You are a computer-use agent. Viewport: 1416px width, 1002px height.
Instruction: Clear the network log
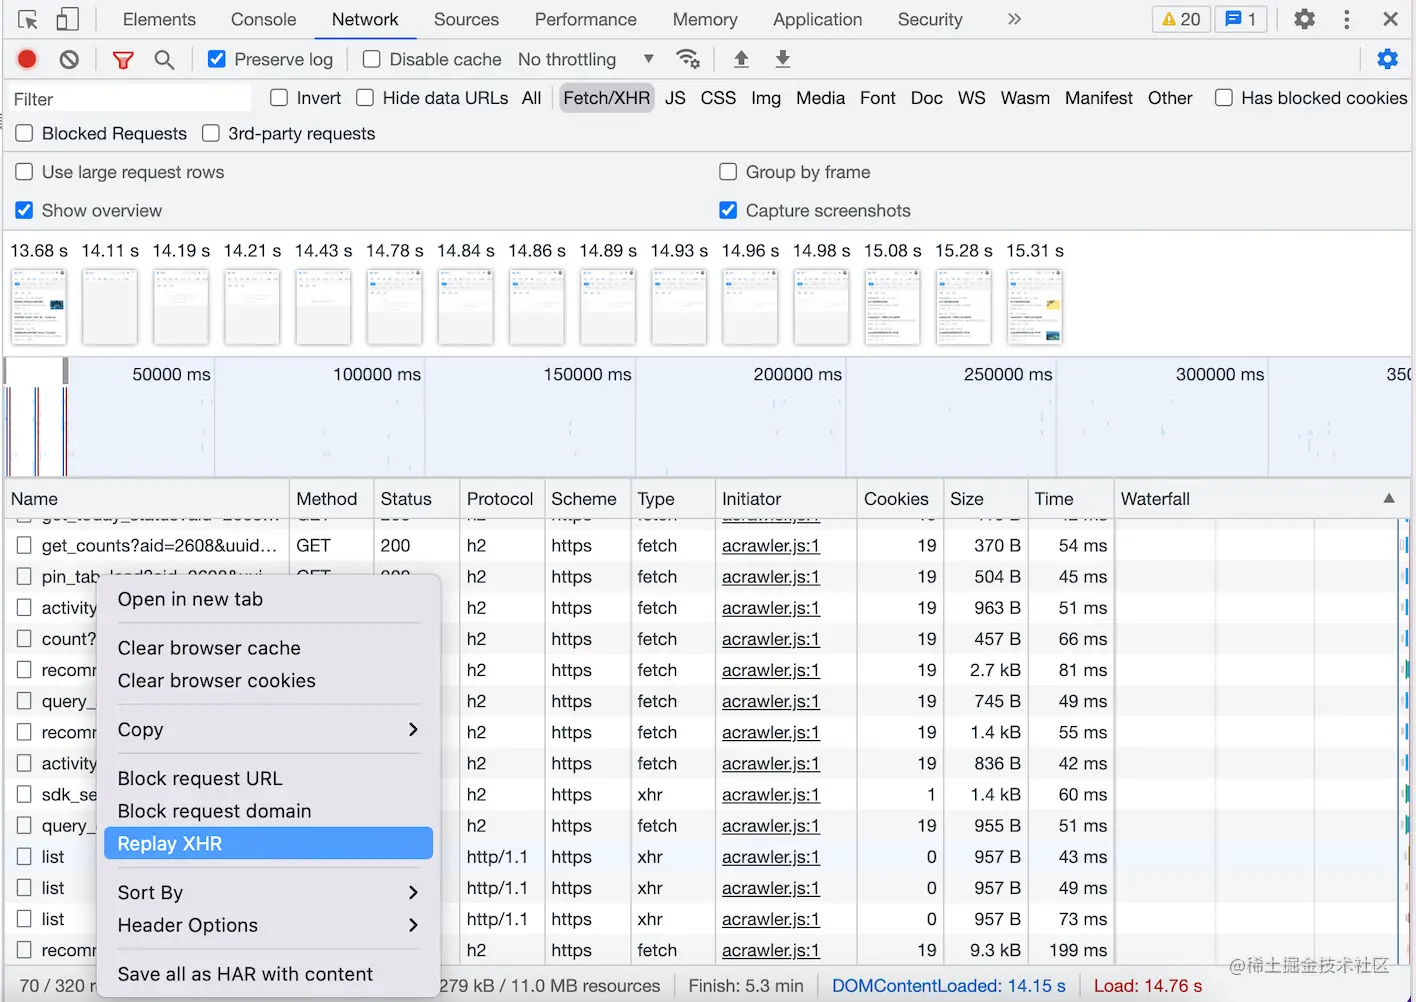(x=69, y=60)
